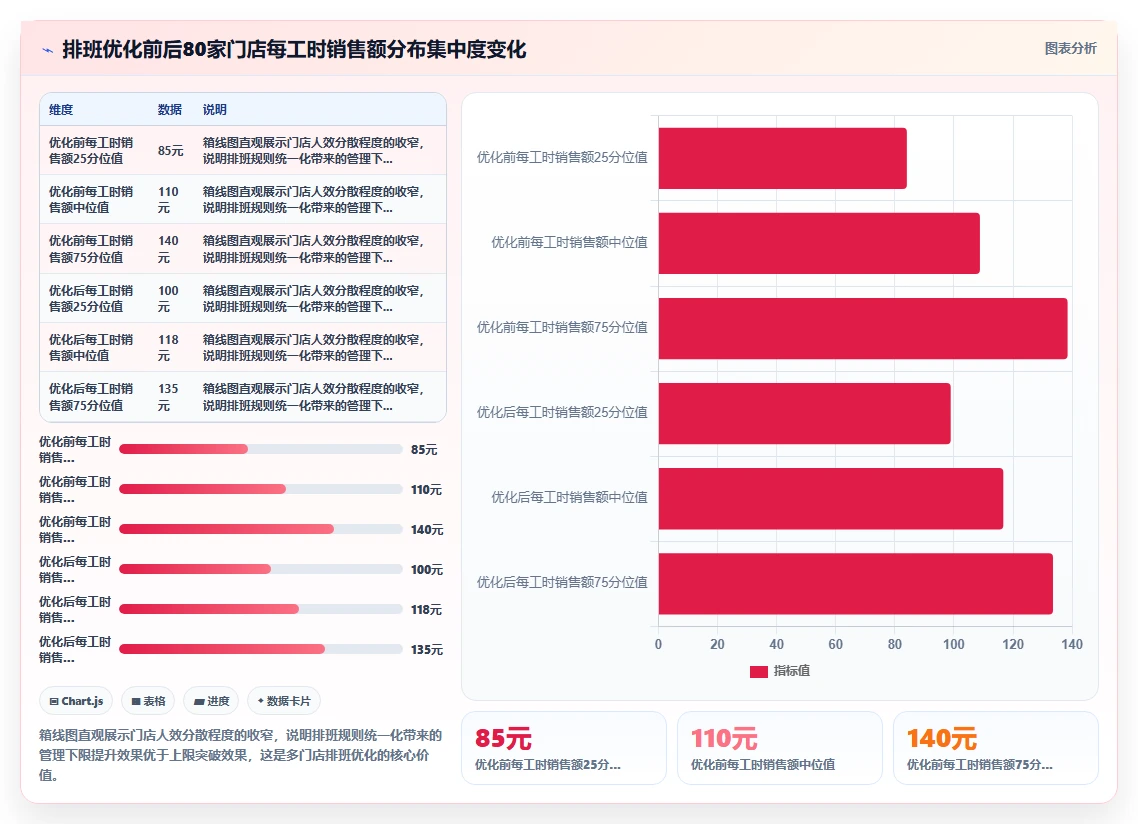Click the 数据 column header

[x=170, y=110]
